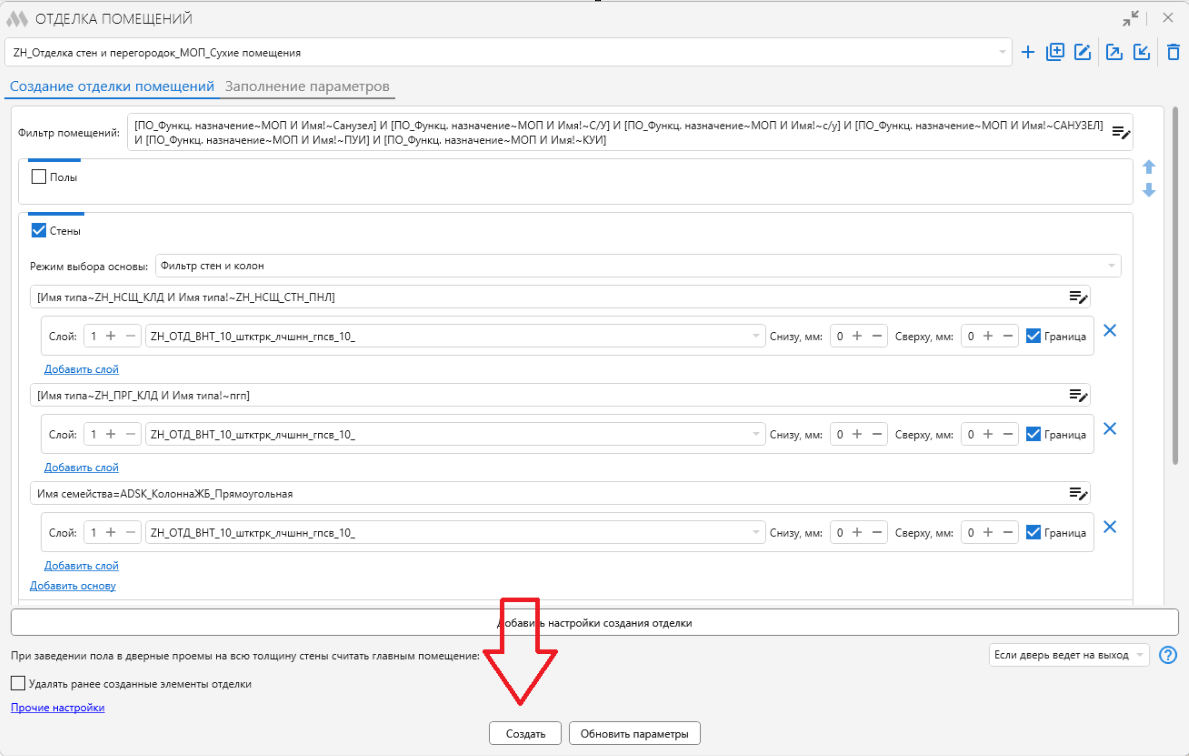
Task: Select the Создание отделки помещений tab
Action: (112, 86)
